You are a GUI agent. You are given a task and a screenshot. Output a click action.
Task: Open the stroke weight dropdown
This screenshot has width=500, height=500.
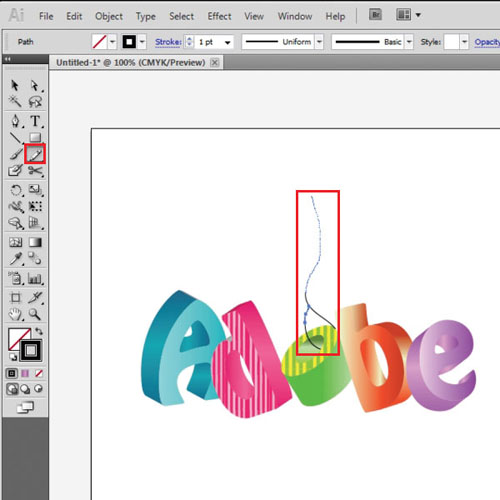[228, 42]
